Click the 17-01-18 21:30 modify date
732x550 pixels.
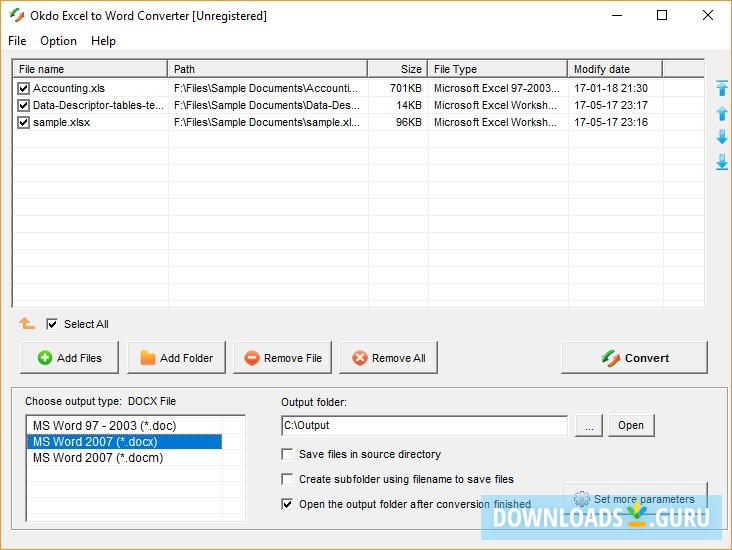[611, 88]
